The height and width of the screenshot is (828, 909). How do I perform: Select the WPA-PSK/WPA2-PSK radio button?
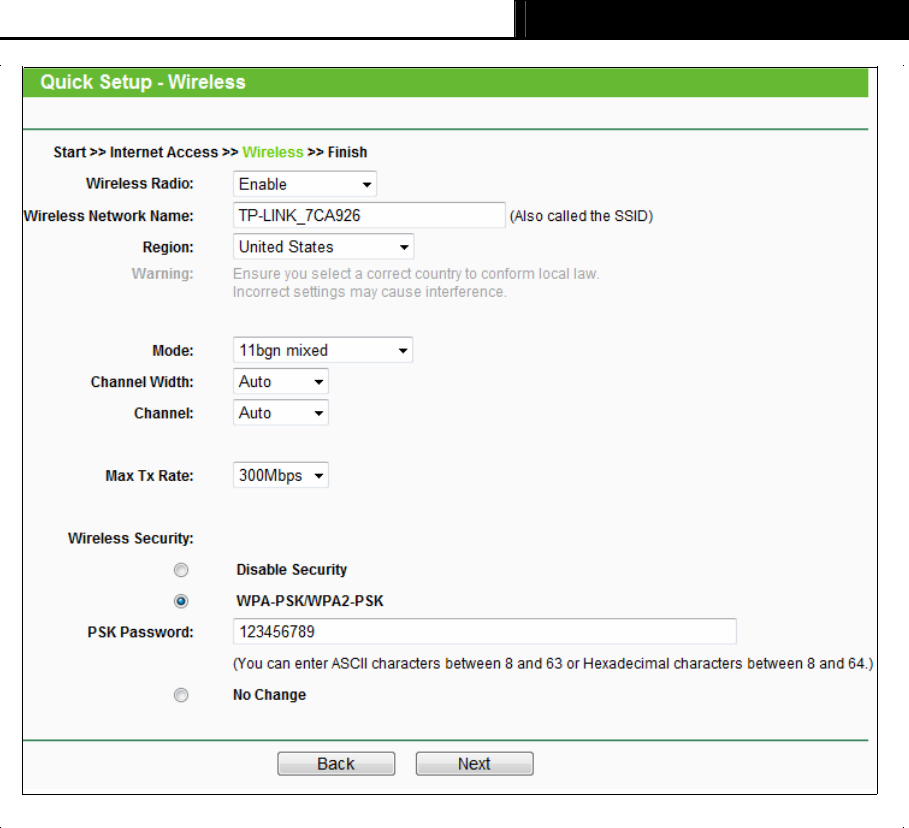(181, 601)
